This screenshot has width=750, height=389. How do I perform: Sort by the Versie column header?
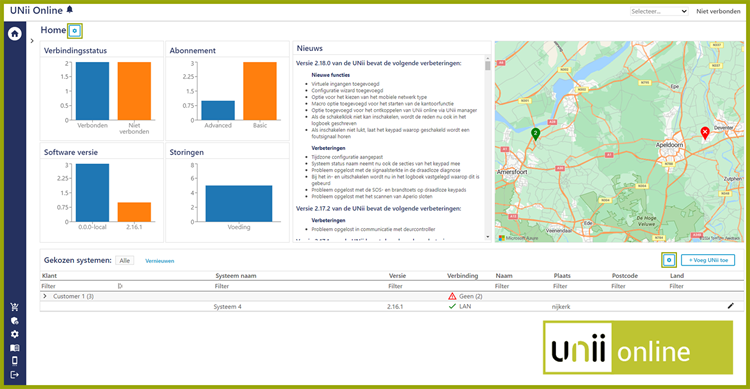(x=397, y=276)
